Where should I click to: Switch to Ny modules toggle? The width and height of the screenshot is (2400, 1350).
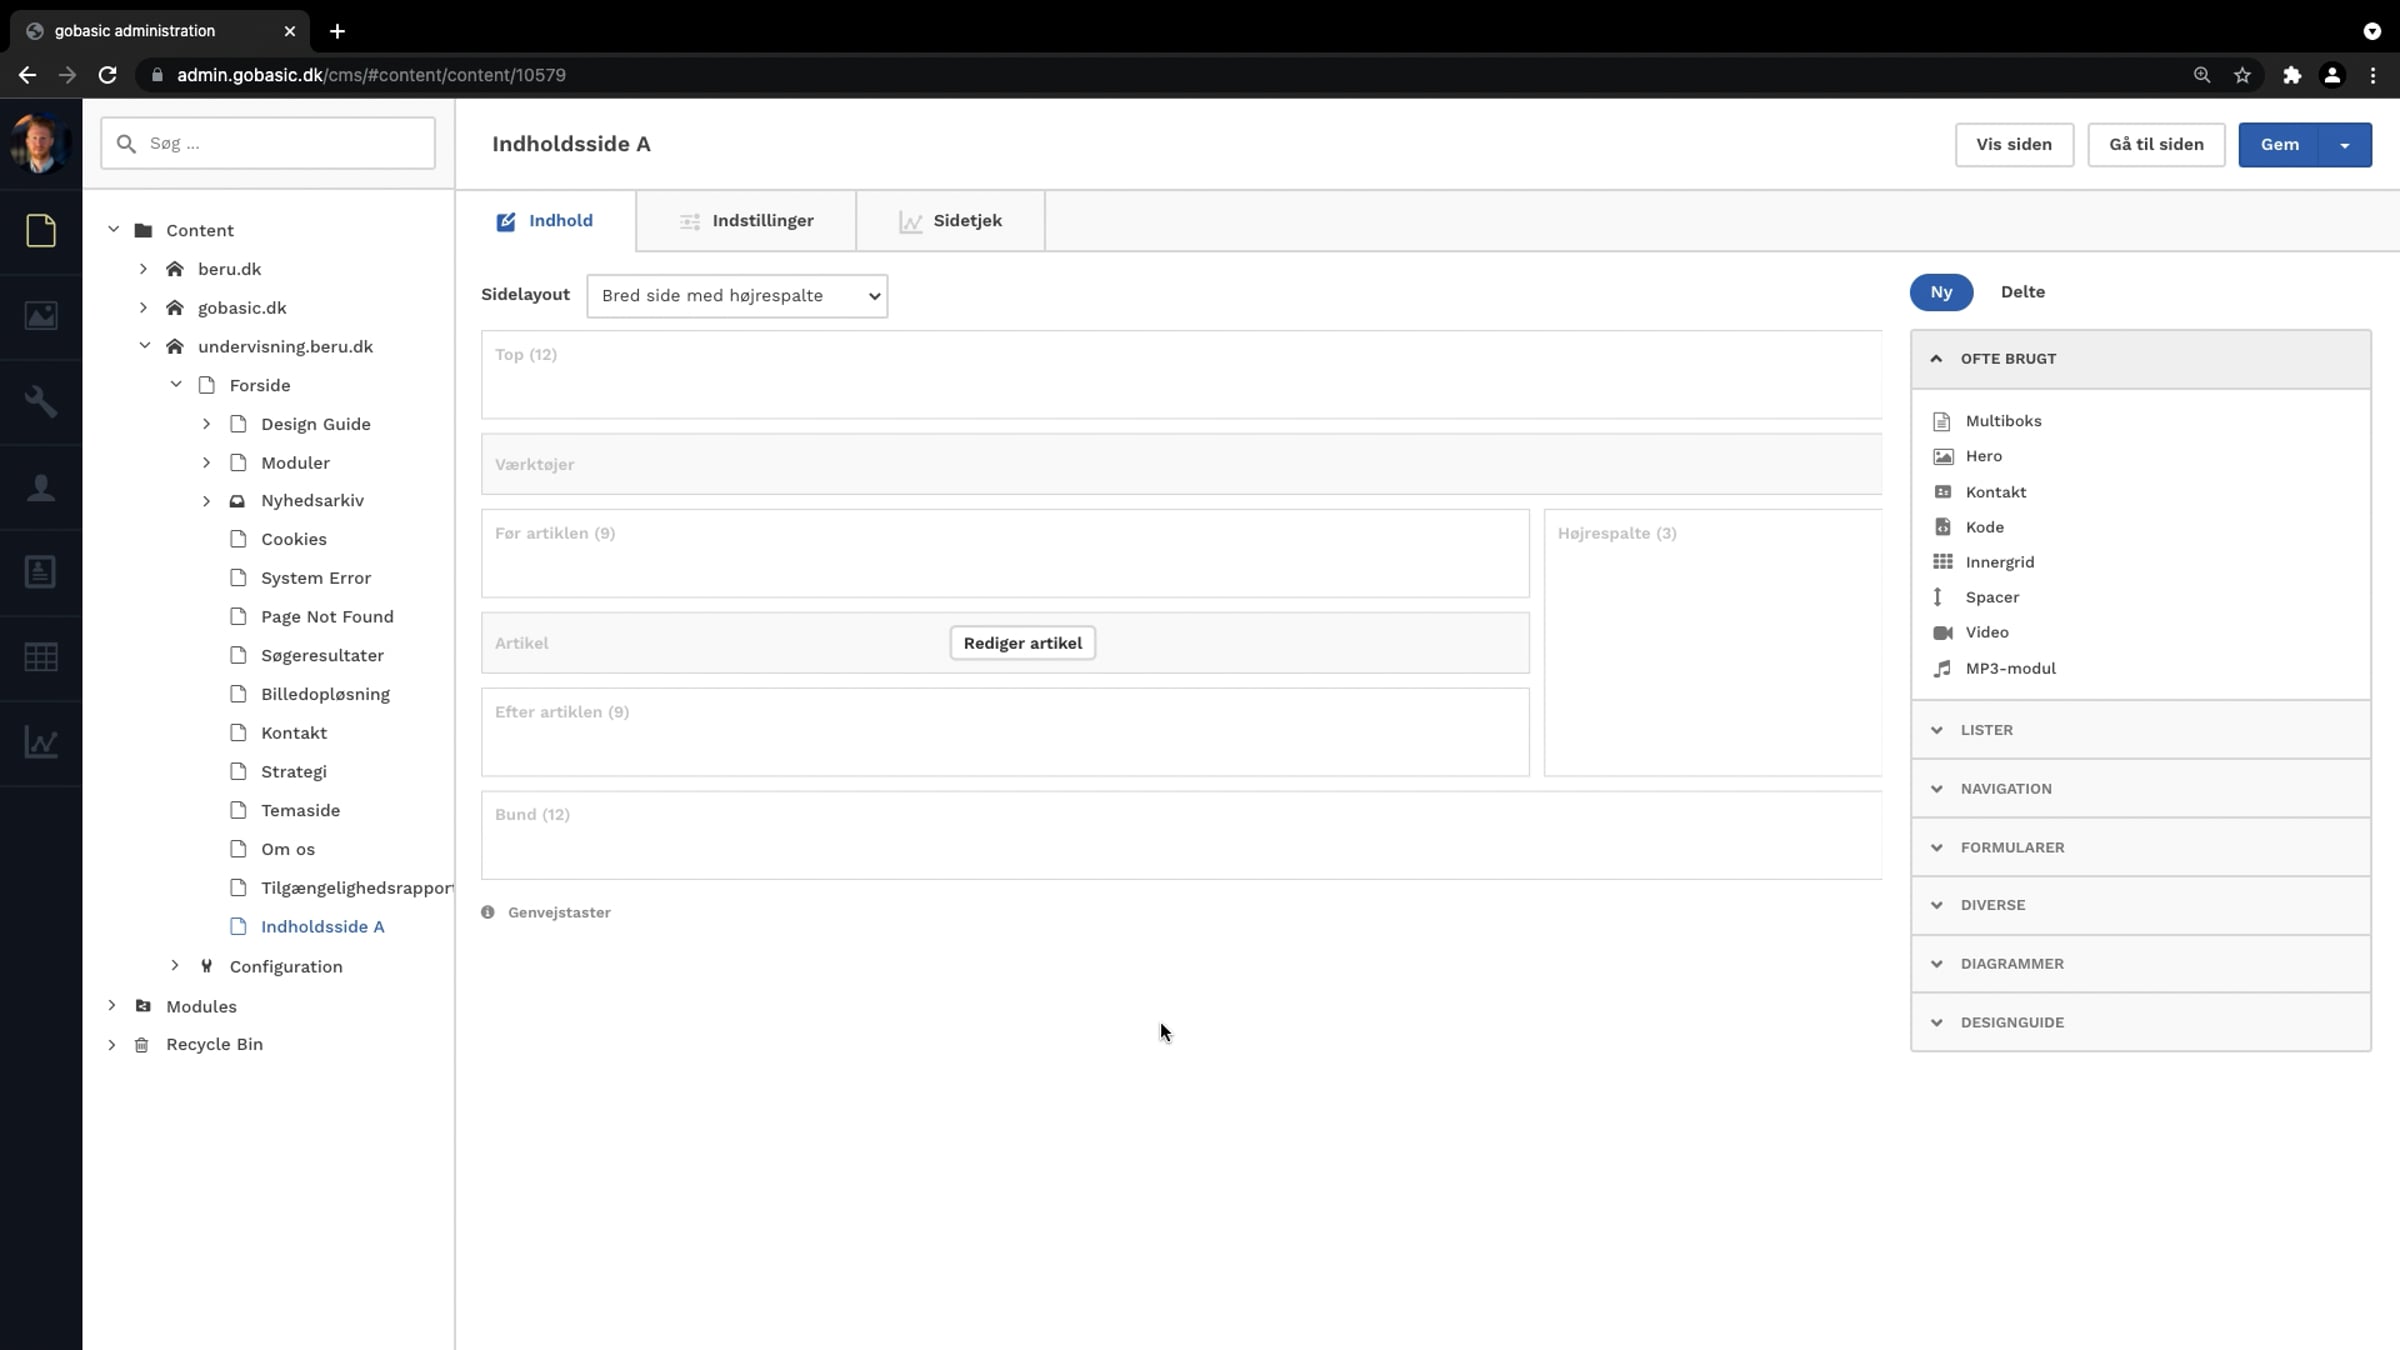pyautogui.click(x=1940, y=292)
